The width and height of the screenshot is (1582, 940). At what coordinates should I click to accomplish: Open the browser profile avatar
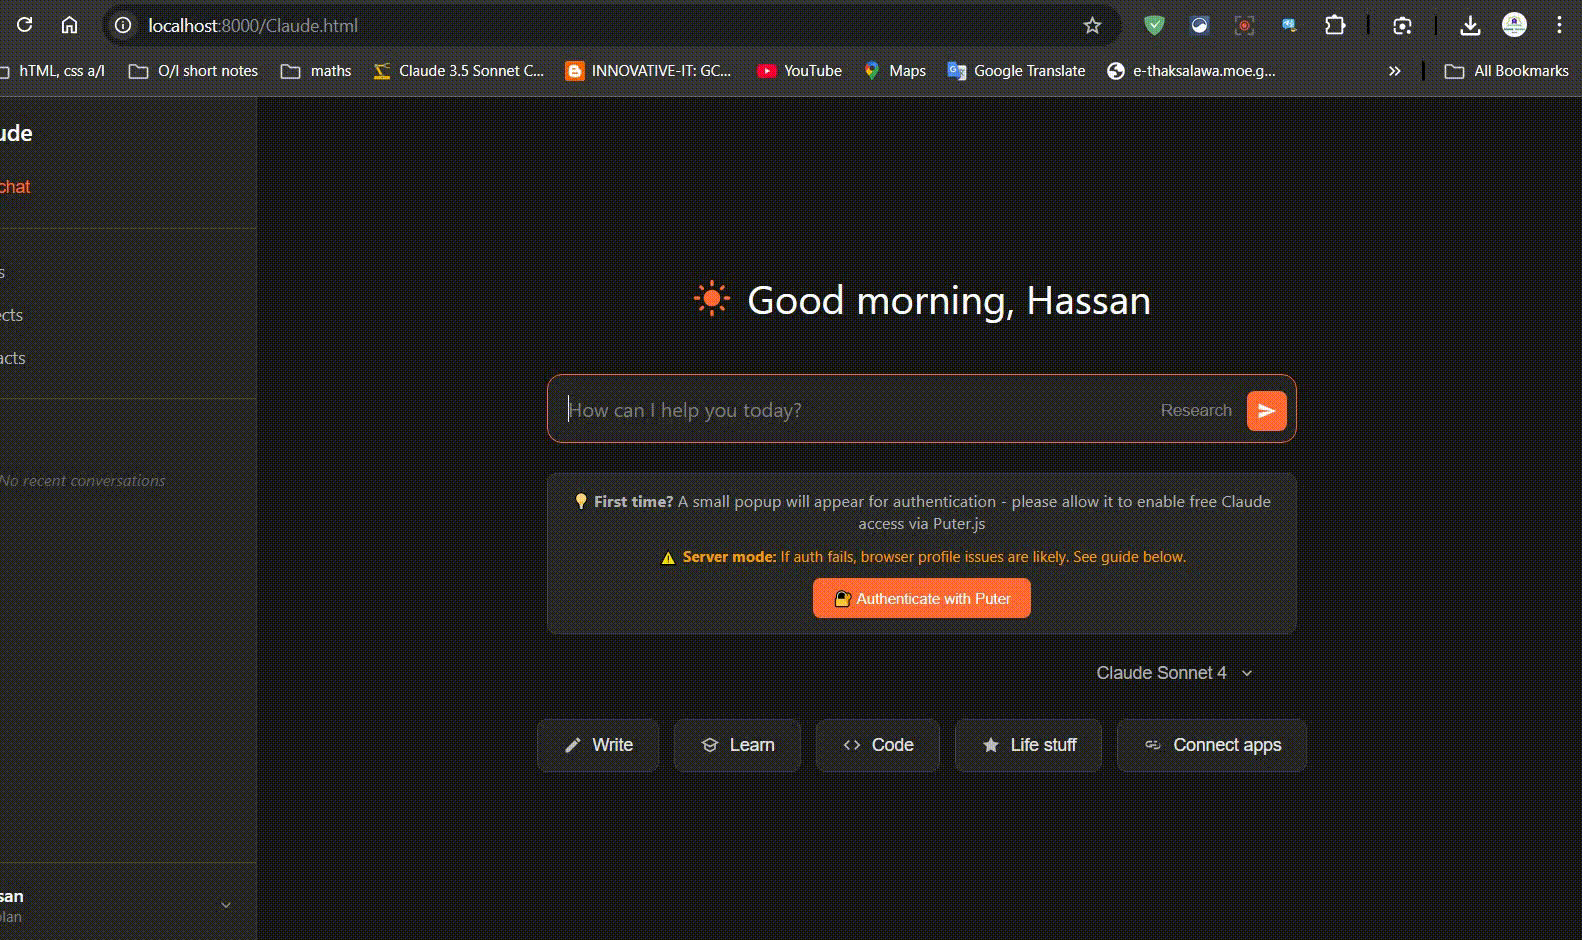coord(1514,25)
